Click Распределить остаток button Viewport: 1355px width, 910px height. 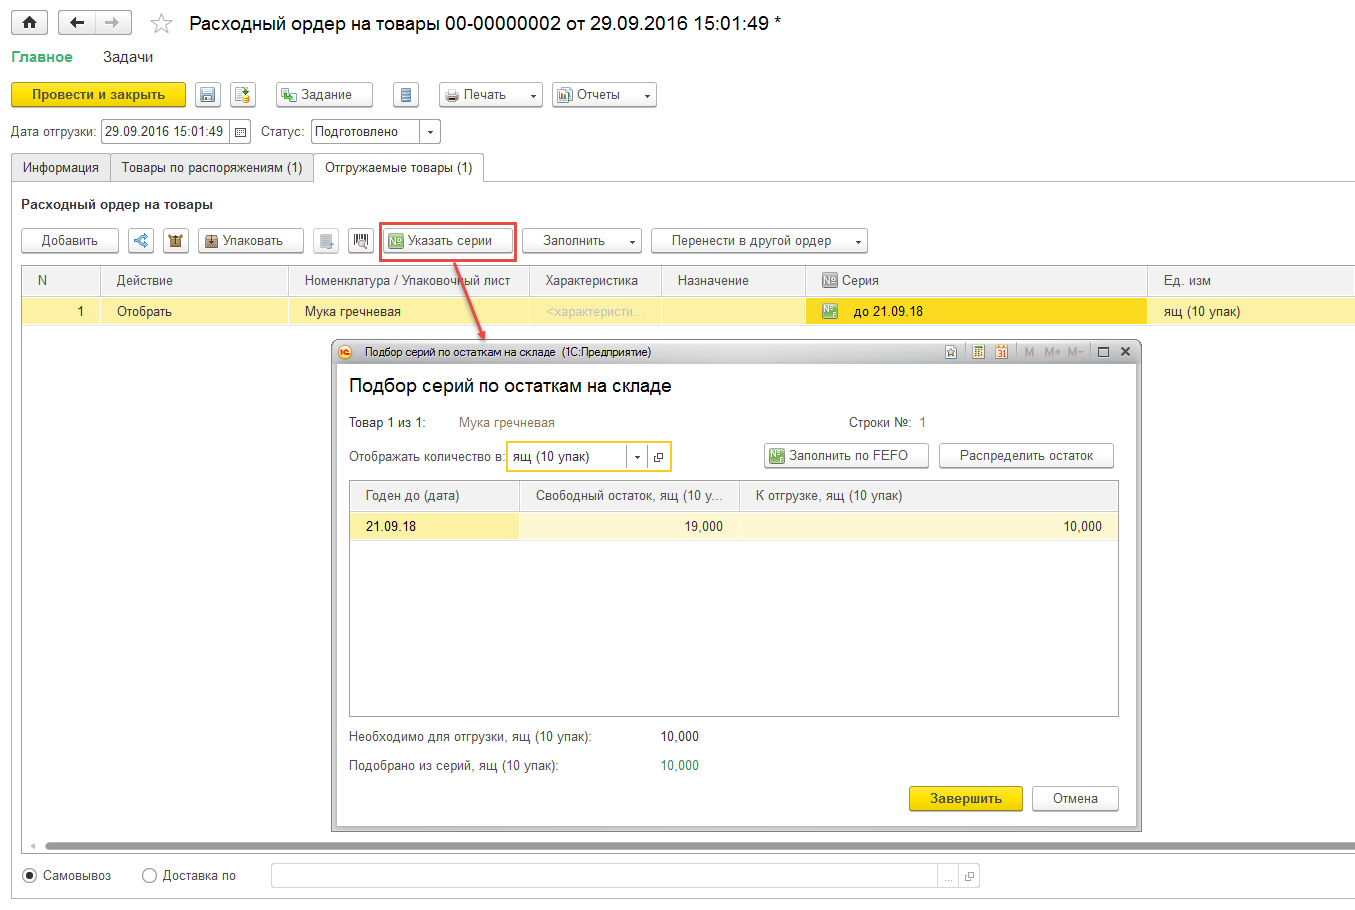1026,456
